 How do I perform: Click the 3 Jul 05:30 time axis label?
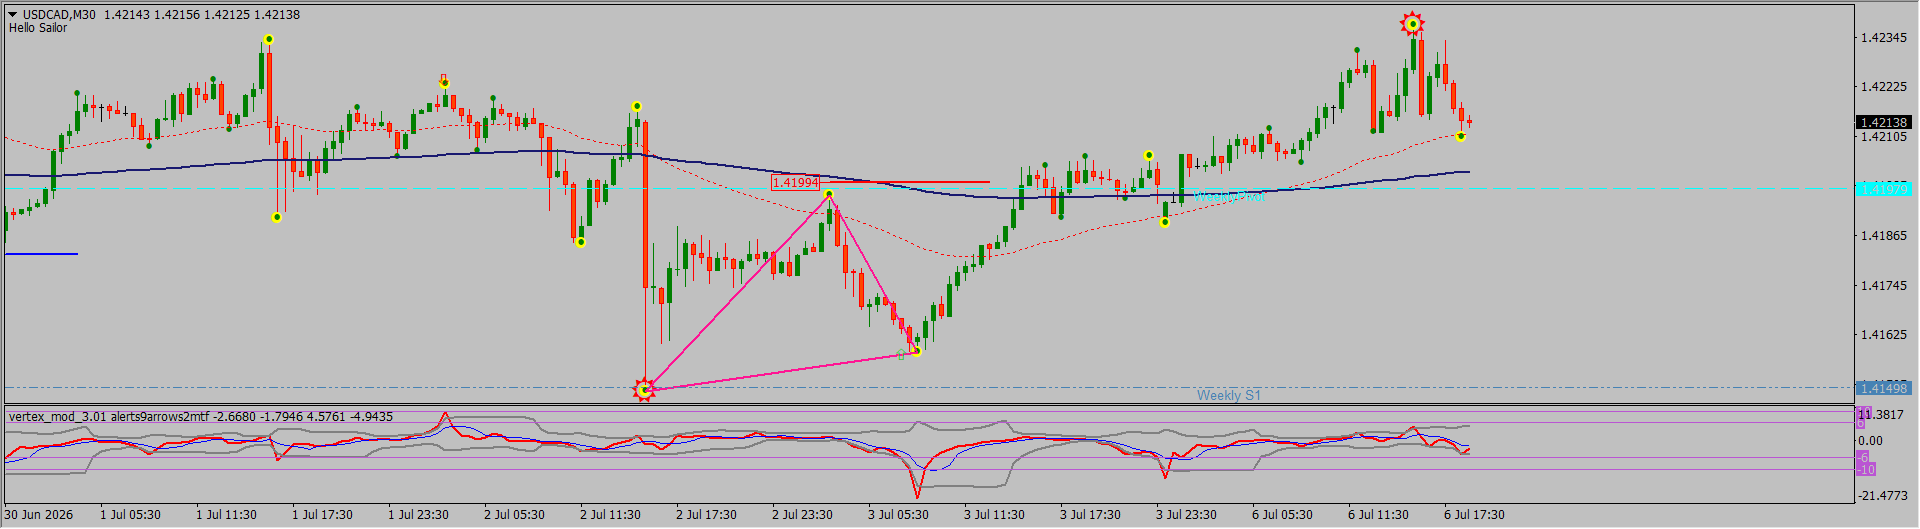(898, 515)
